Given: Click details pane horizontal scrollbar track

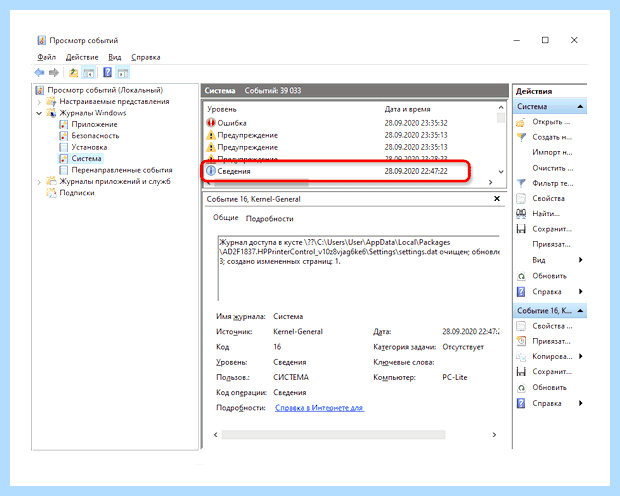Looking at the screenshot, I should tap(333, 435).
